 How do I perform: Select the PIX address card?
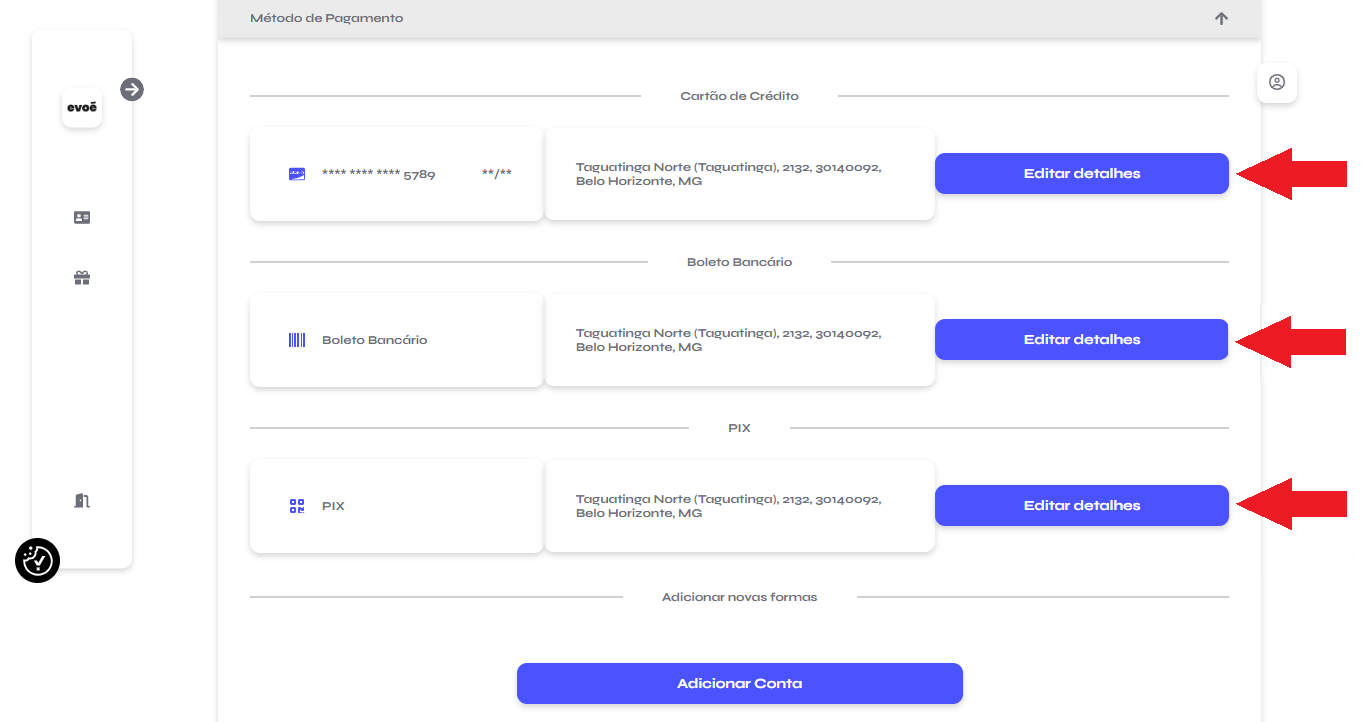[x=739, y=506]
